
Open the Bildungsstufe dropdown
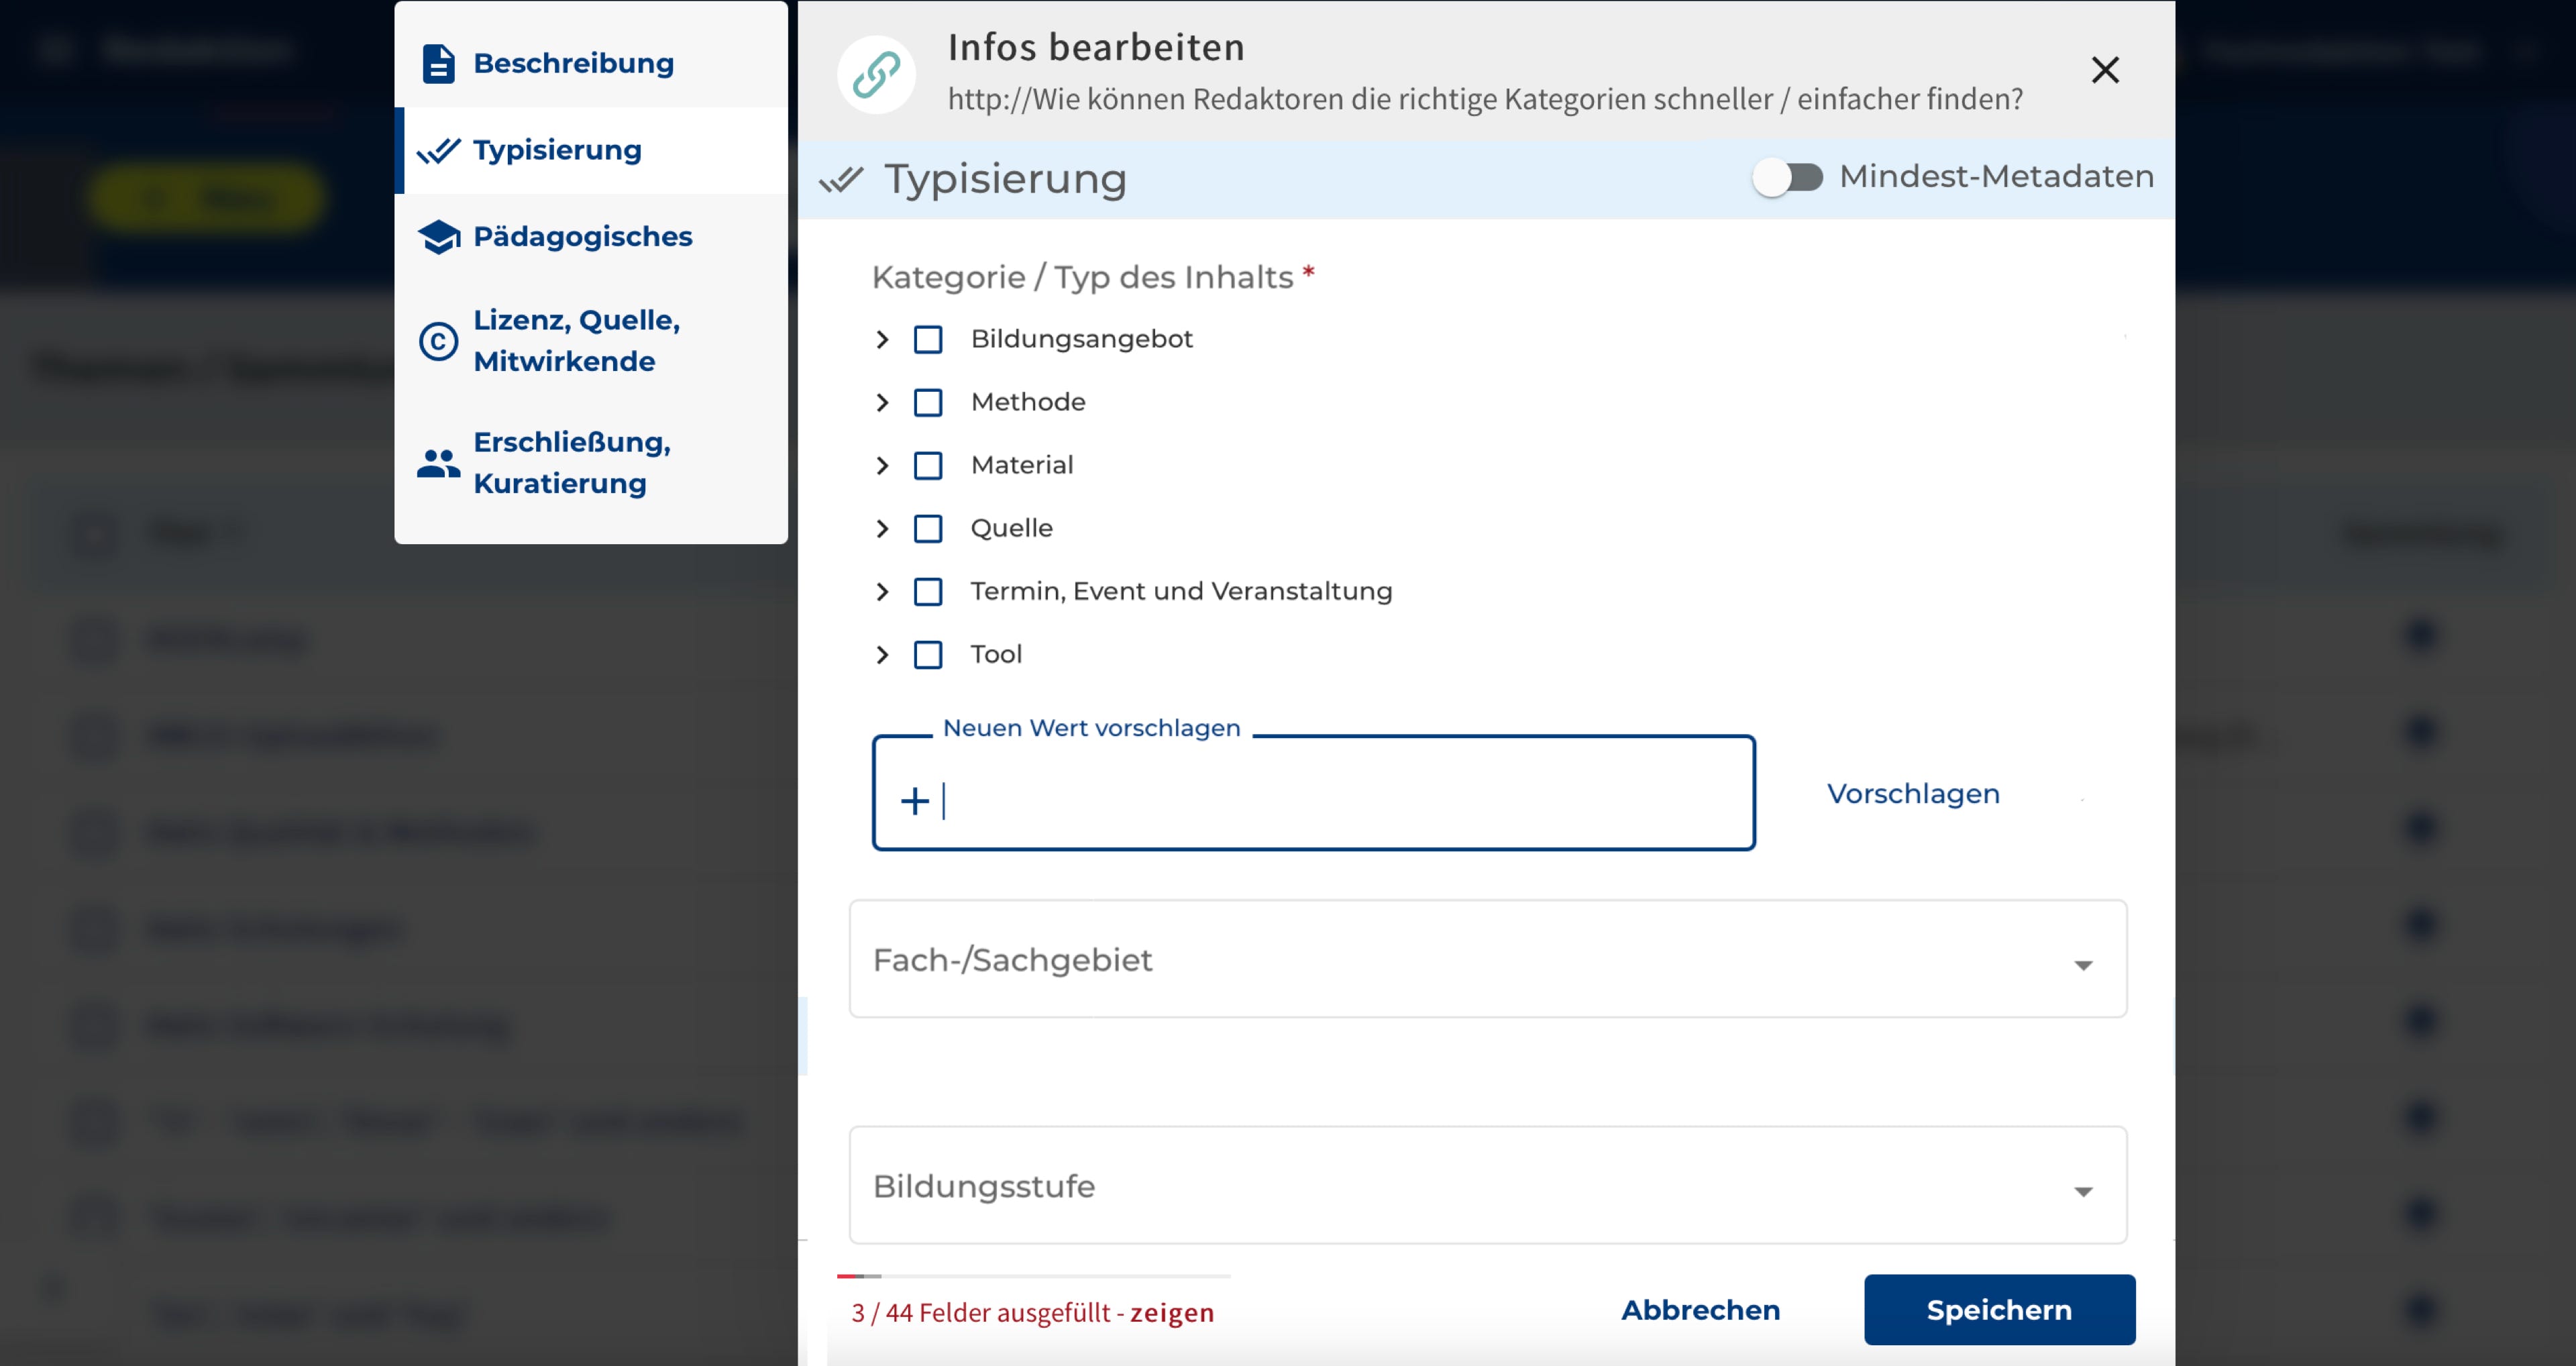click(x=1487, y=1185)
